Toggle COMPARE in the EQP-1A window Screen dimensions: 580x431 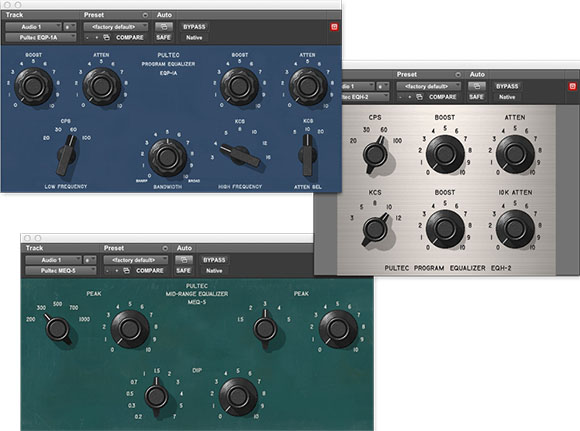point(129,37)
